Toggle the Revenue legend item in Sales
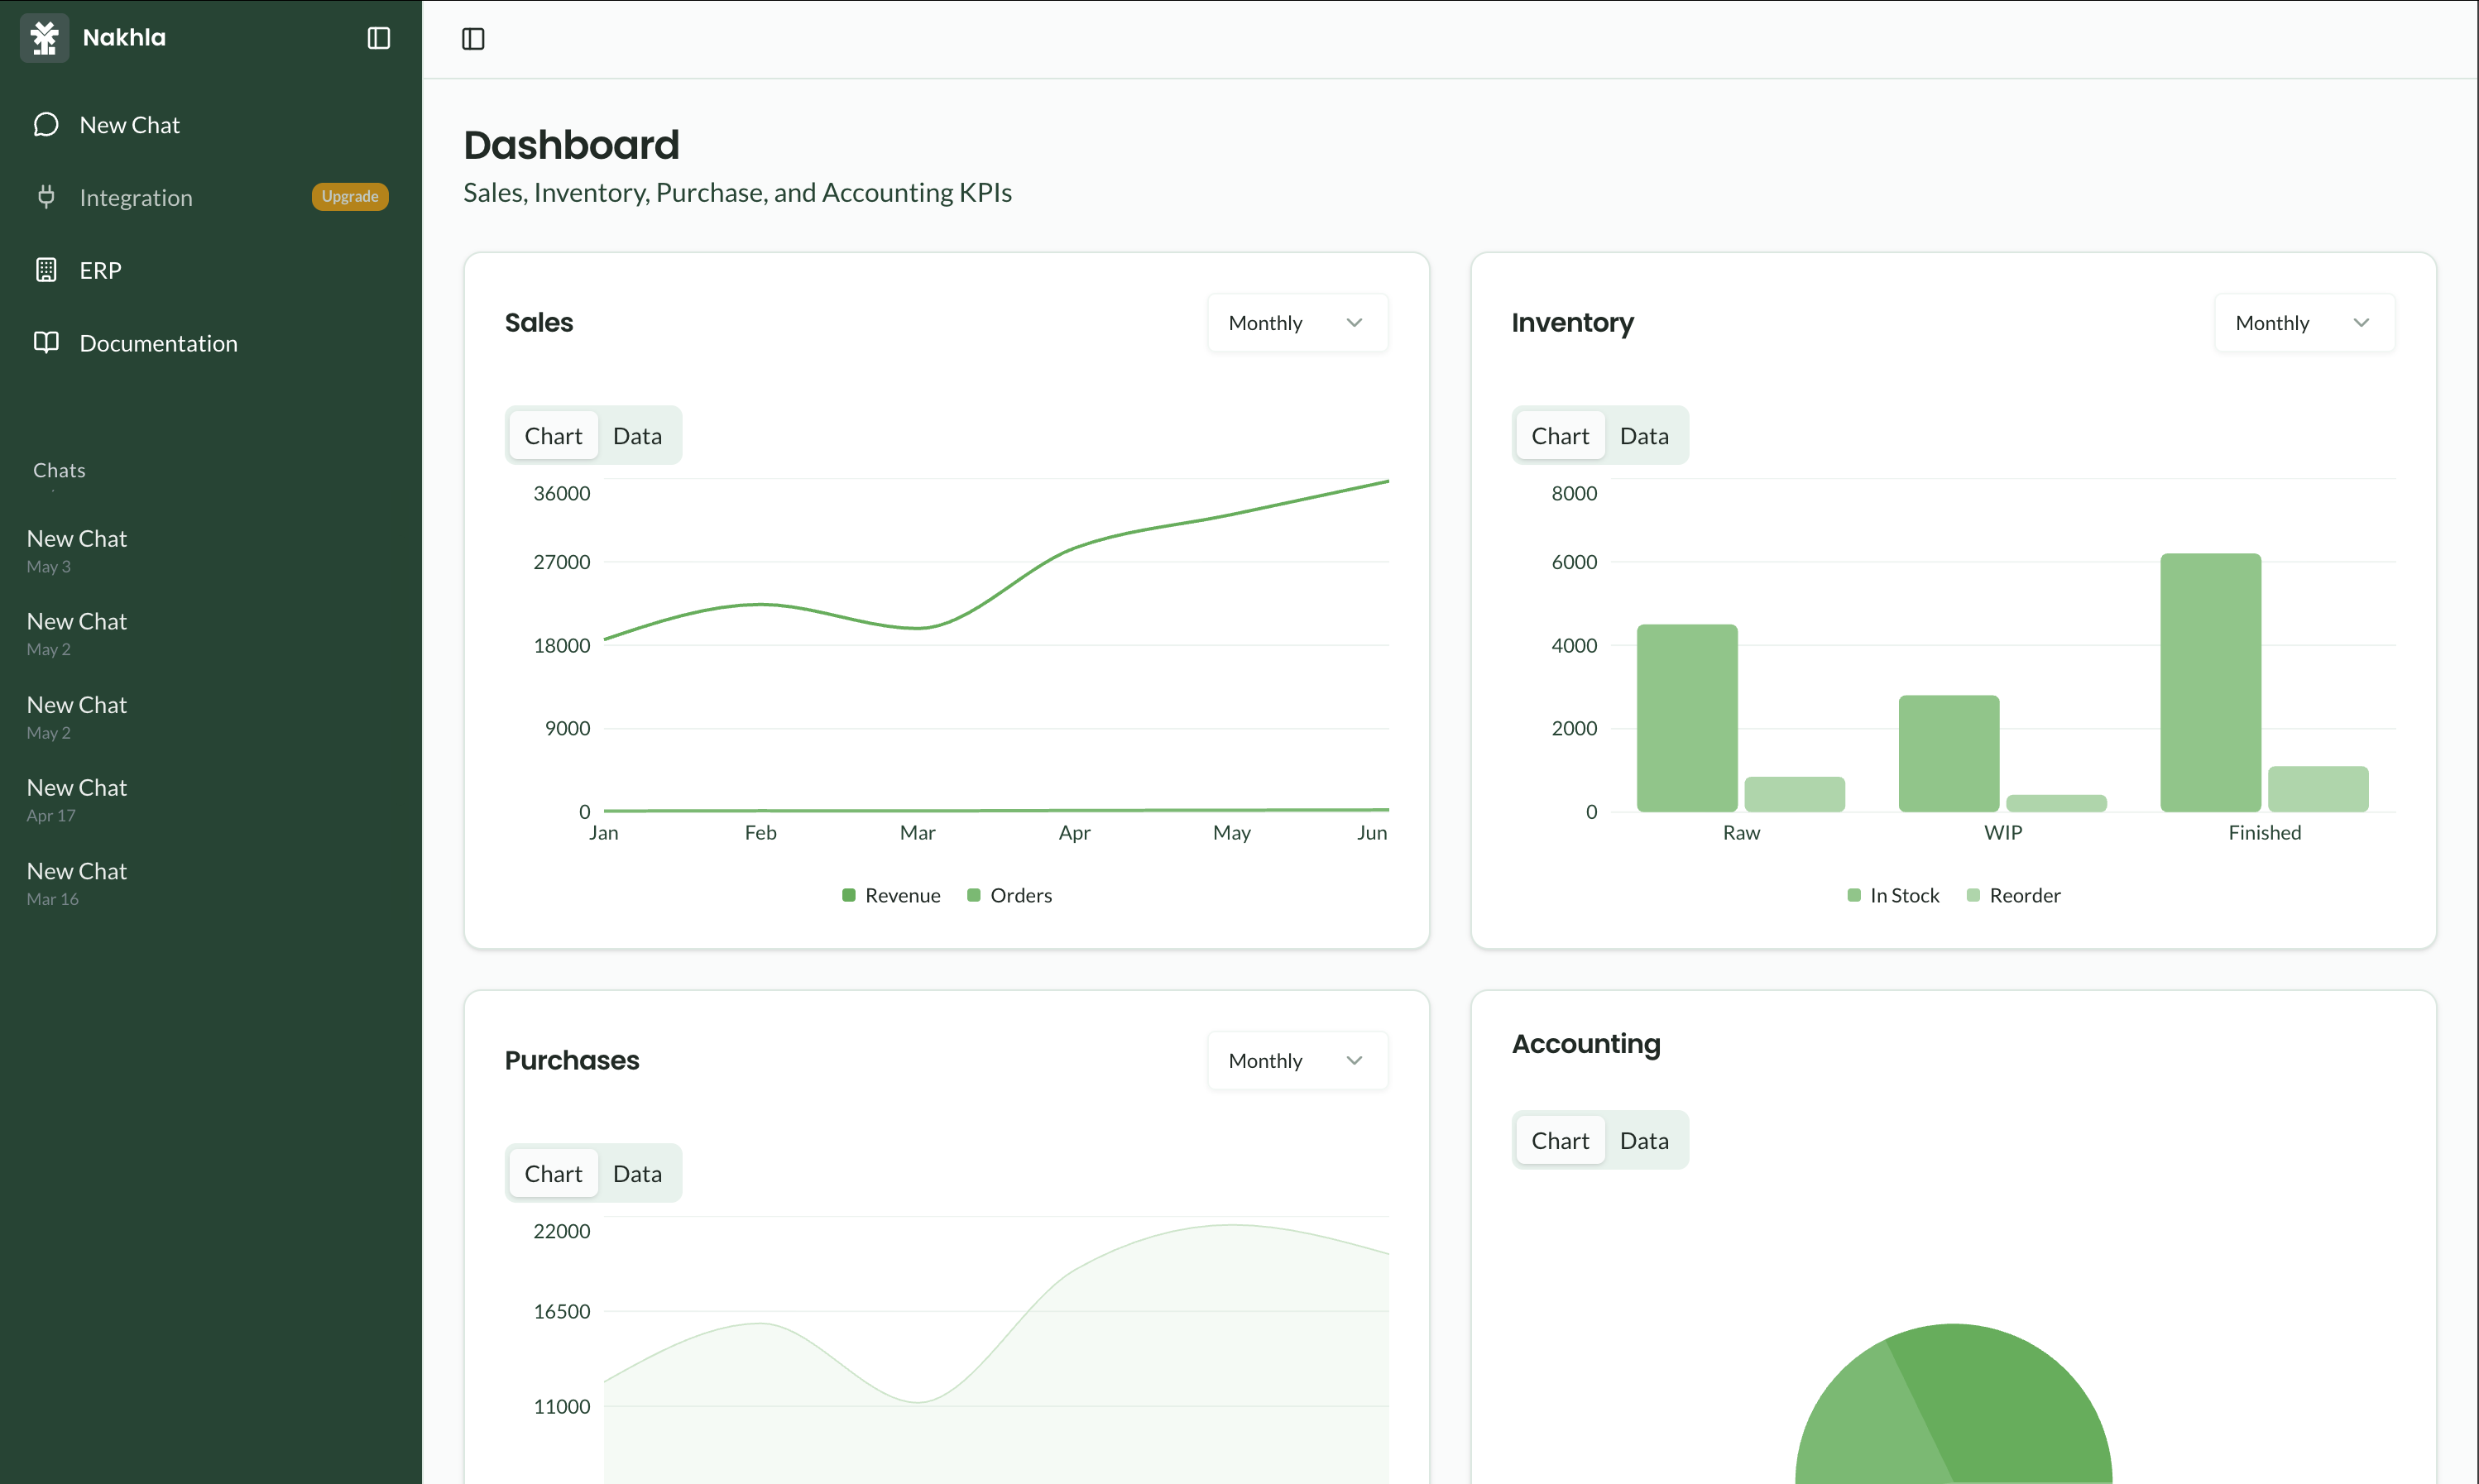The height and width of the screenshot is (1484, 2479). point(891,895)
